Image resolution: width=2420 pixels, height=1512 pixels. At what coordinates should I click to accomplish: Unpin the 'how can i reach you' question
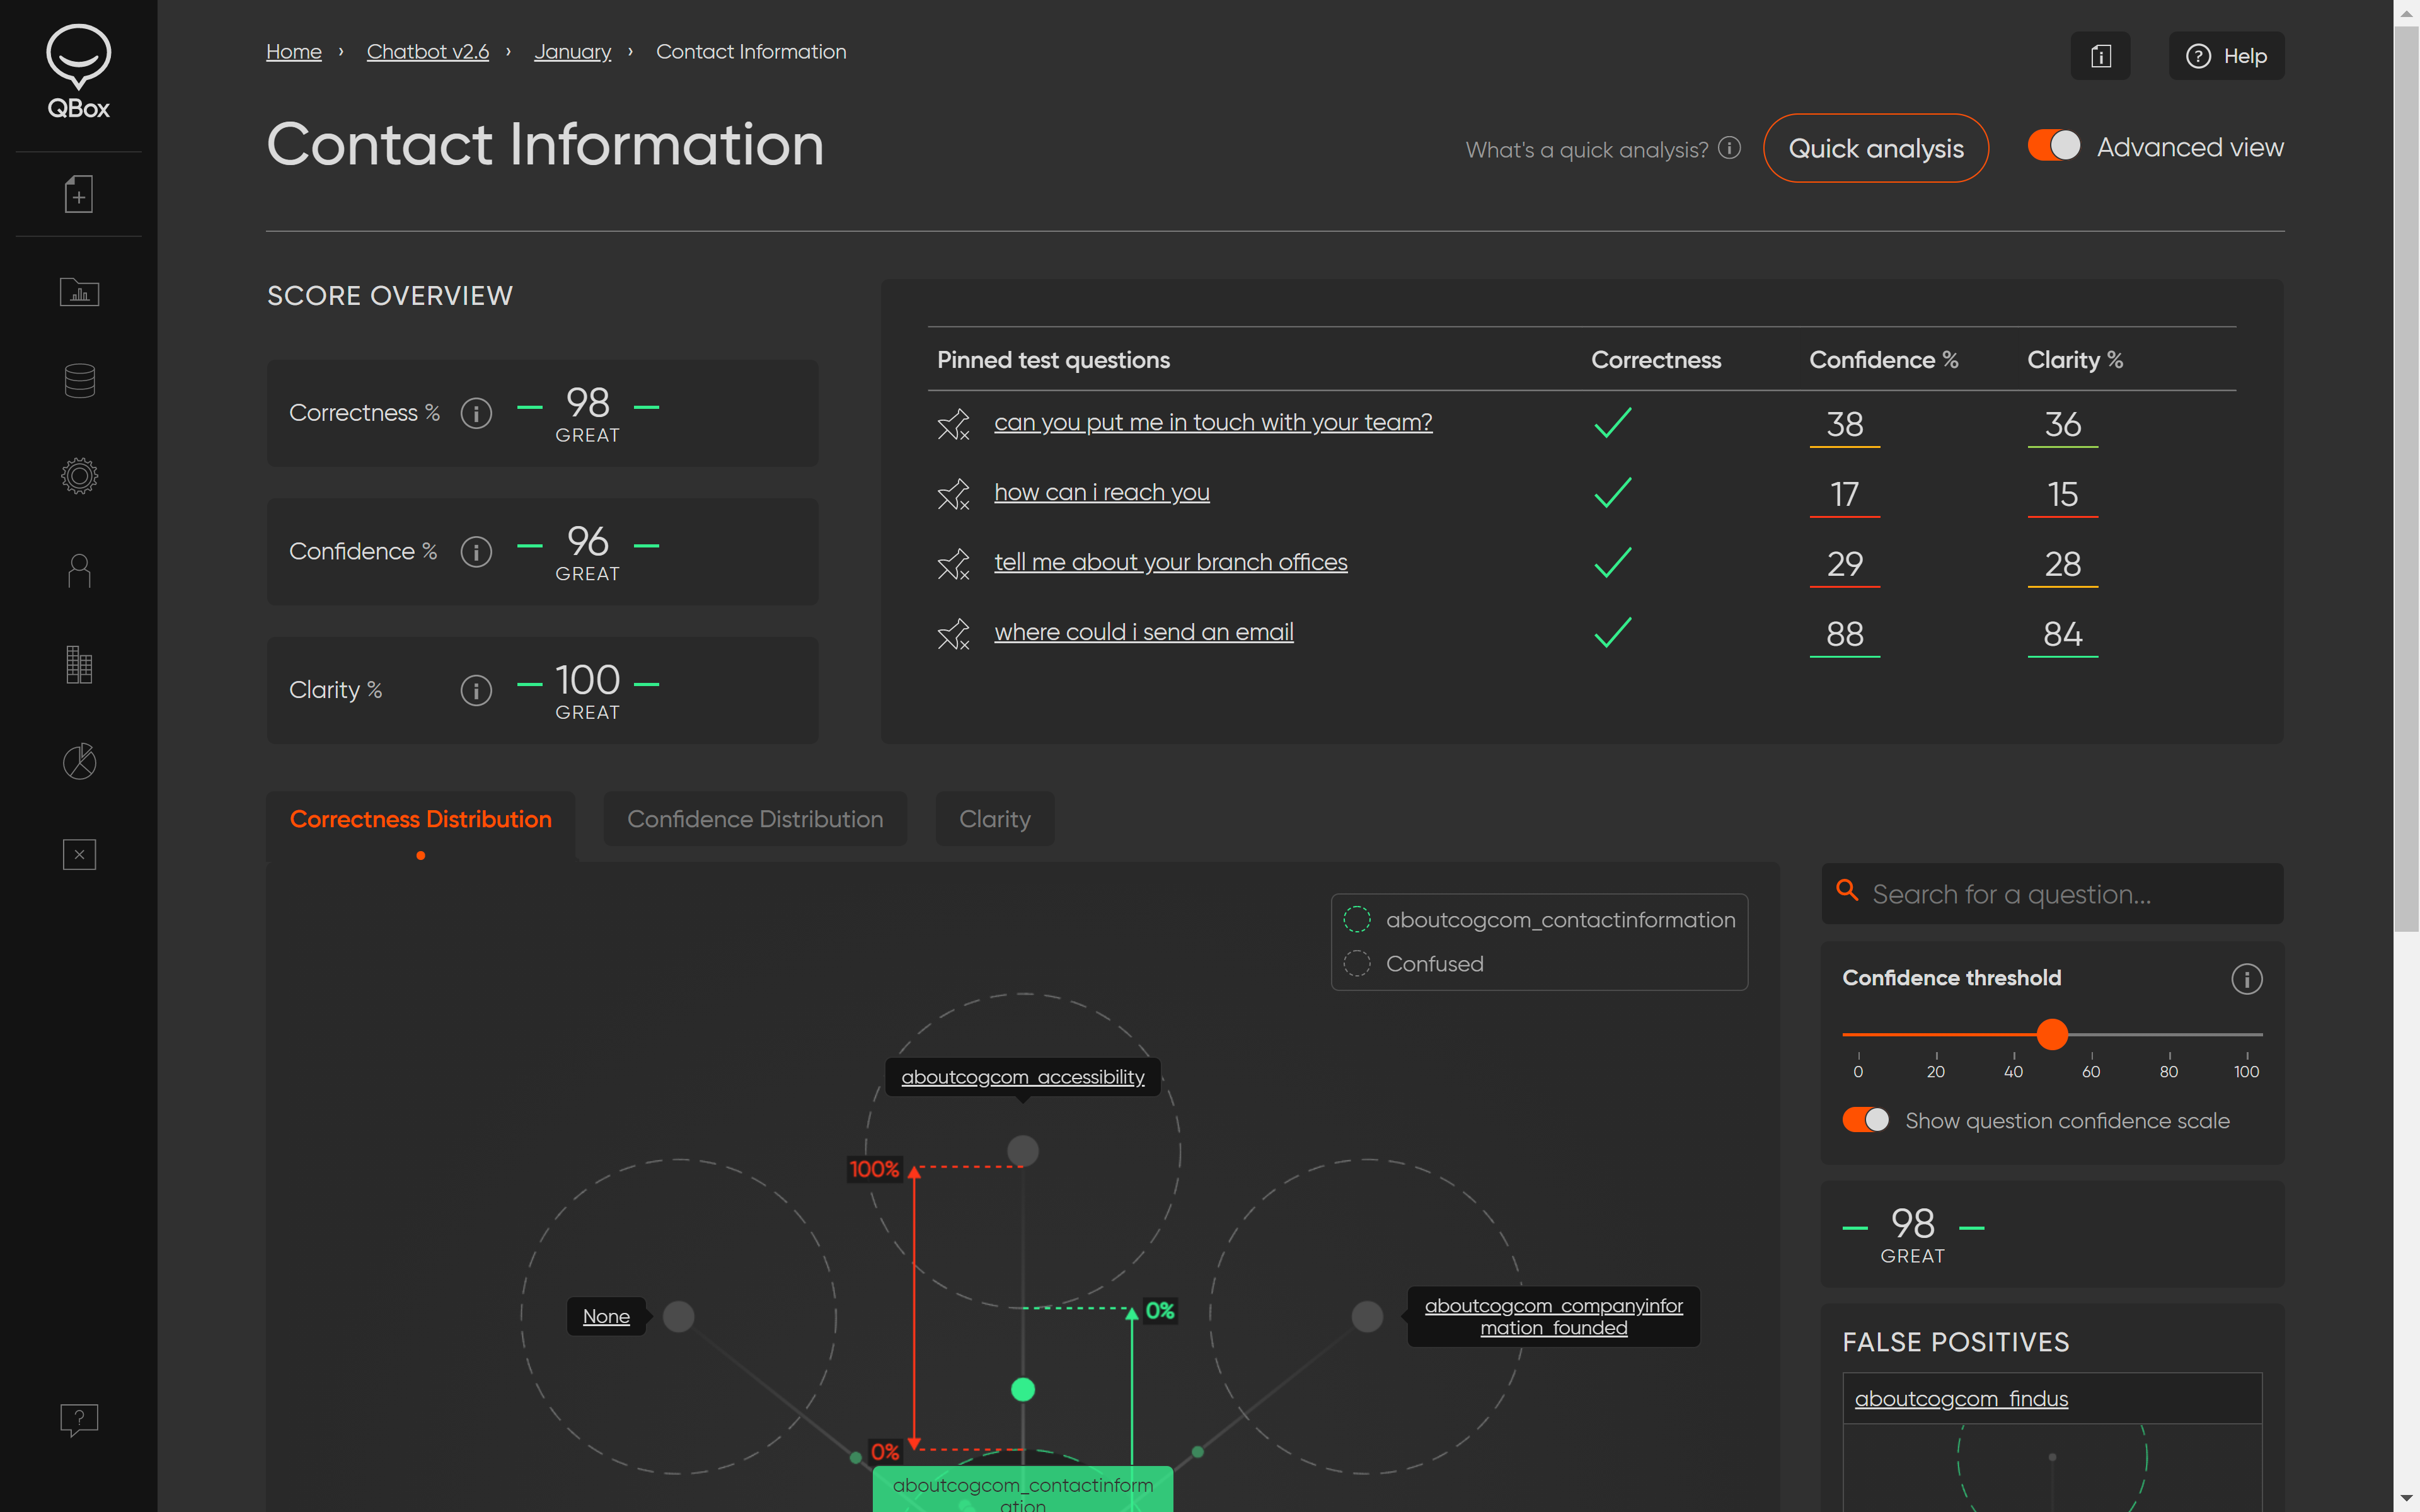click(x=953, y=494)
